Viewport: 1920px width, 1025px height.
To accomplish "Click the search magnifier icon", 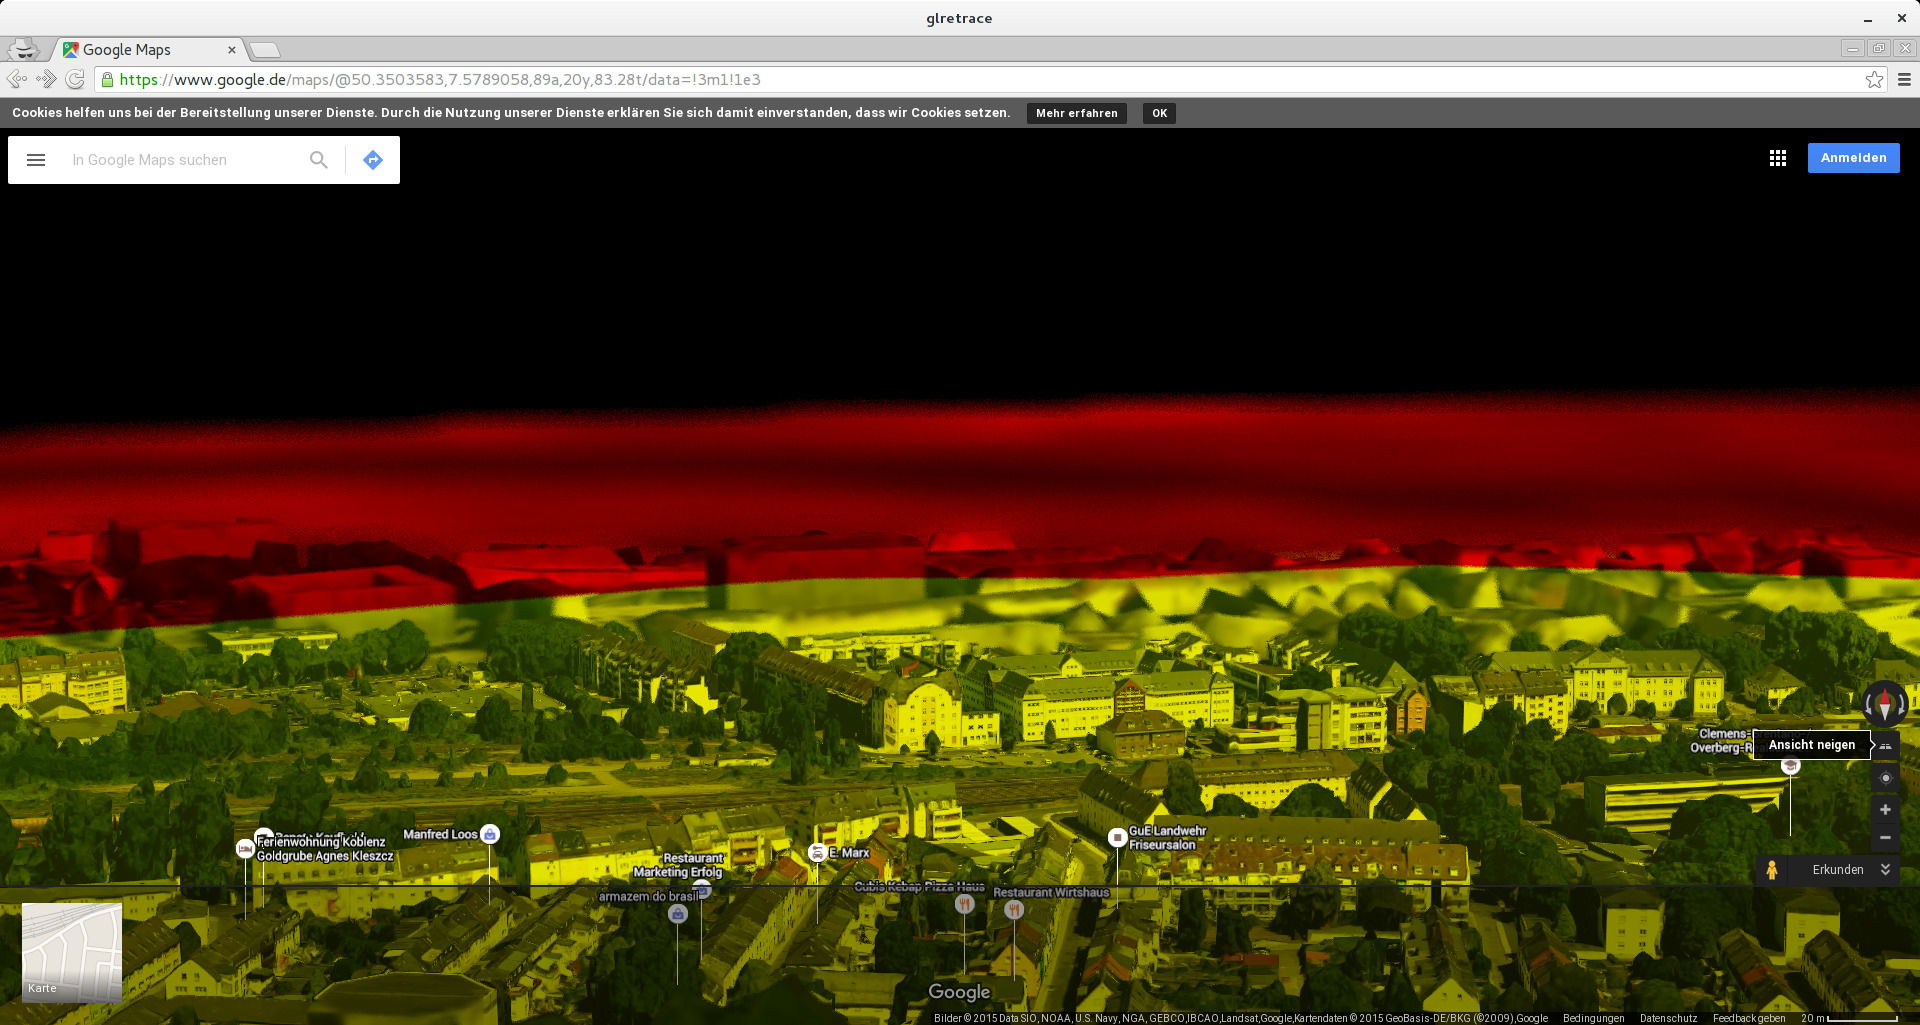I will [319, 160].
